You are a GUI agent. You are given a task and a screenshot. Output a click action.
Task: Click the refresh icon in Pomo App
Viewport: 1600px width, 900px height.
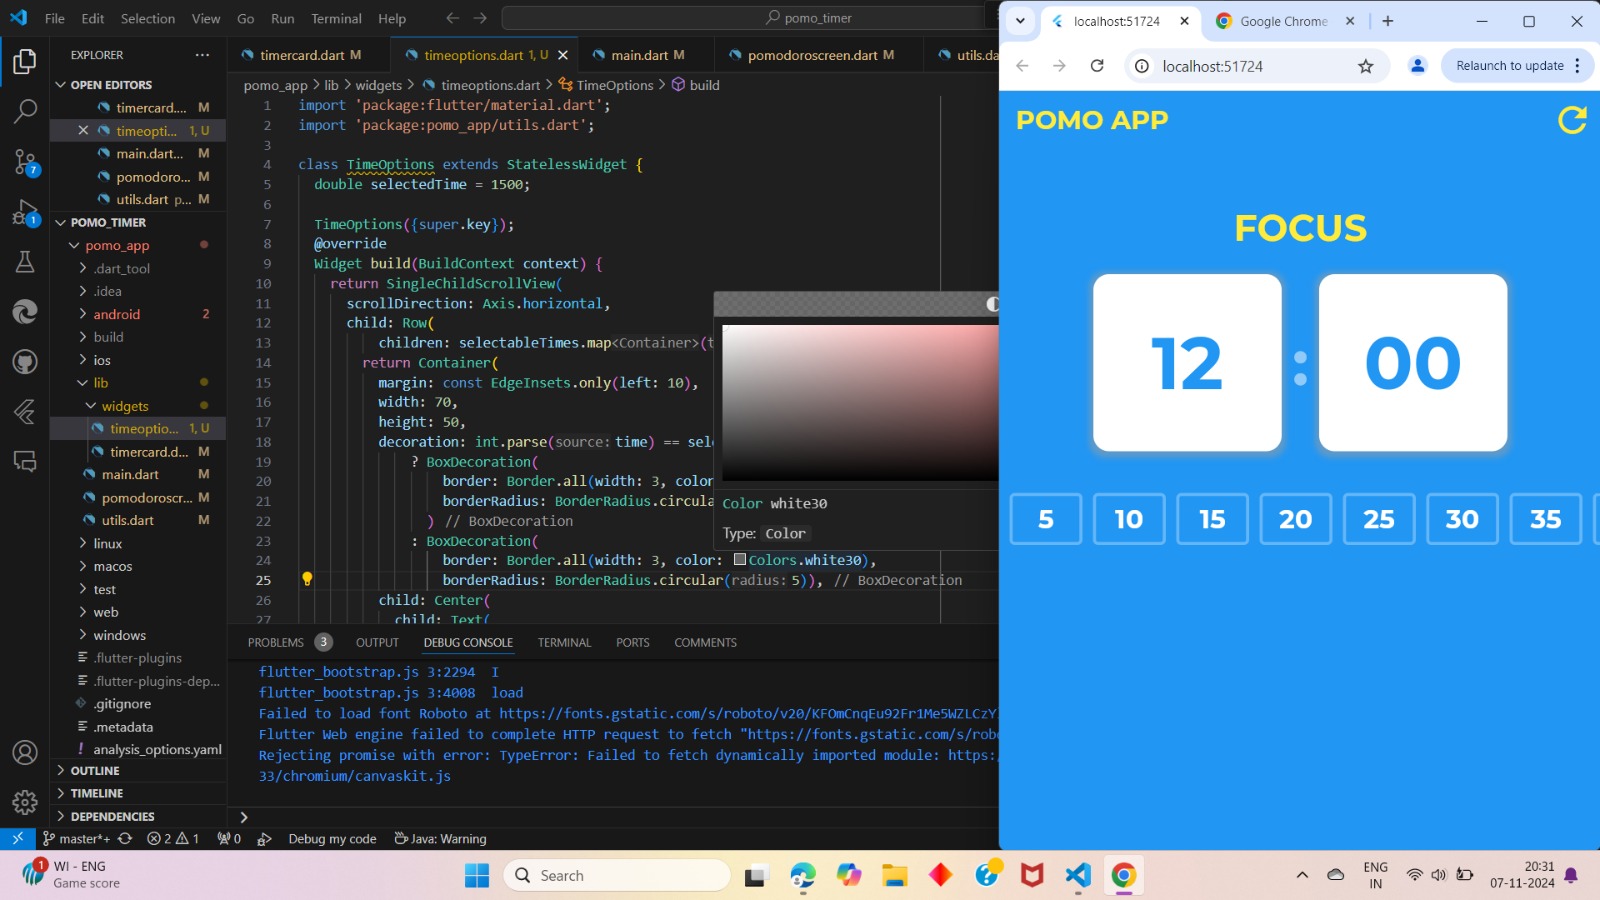[x=1573, y=120]
